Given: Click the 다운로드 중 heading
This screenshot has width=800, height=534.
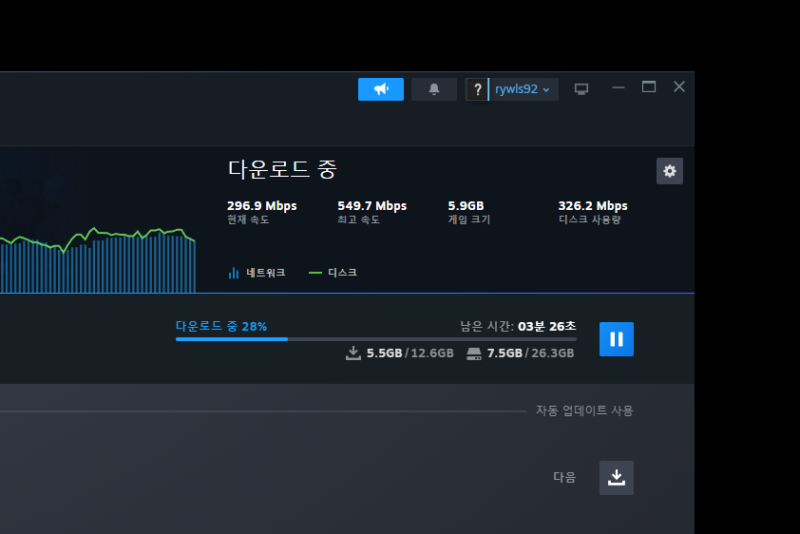Looking at the screenshot, I should [x=282, y=169].
